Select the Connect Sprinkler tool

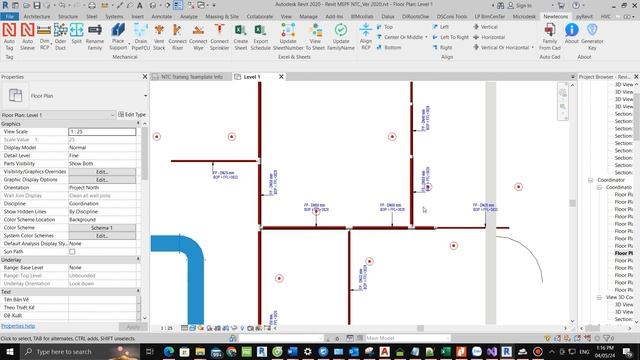[220, 37]
